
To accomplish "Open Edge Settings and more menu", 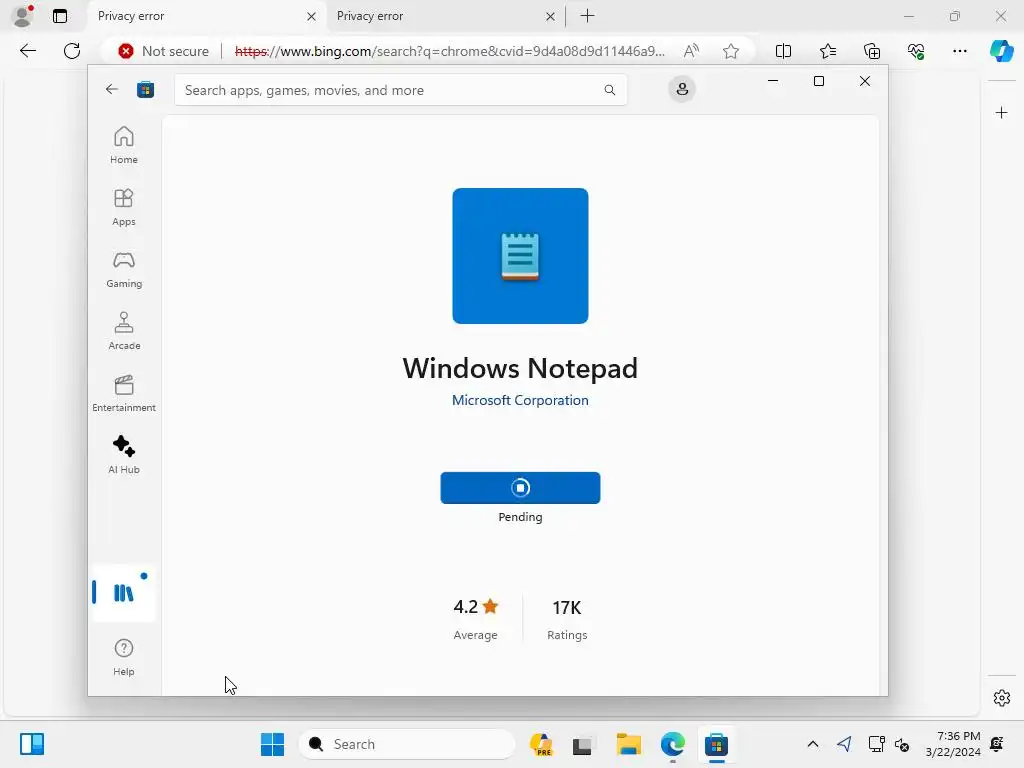I will [x=959, y=51].
